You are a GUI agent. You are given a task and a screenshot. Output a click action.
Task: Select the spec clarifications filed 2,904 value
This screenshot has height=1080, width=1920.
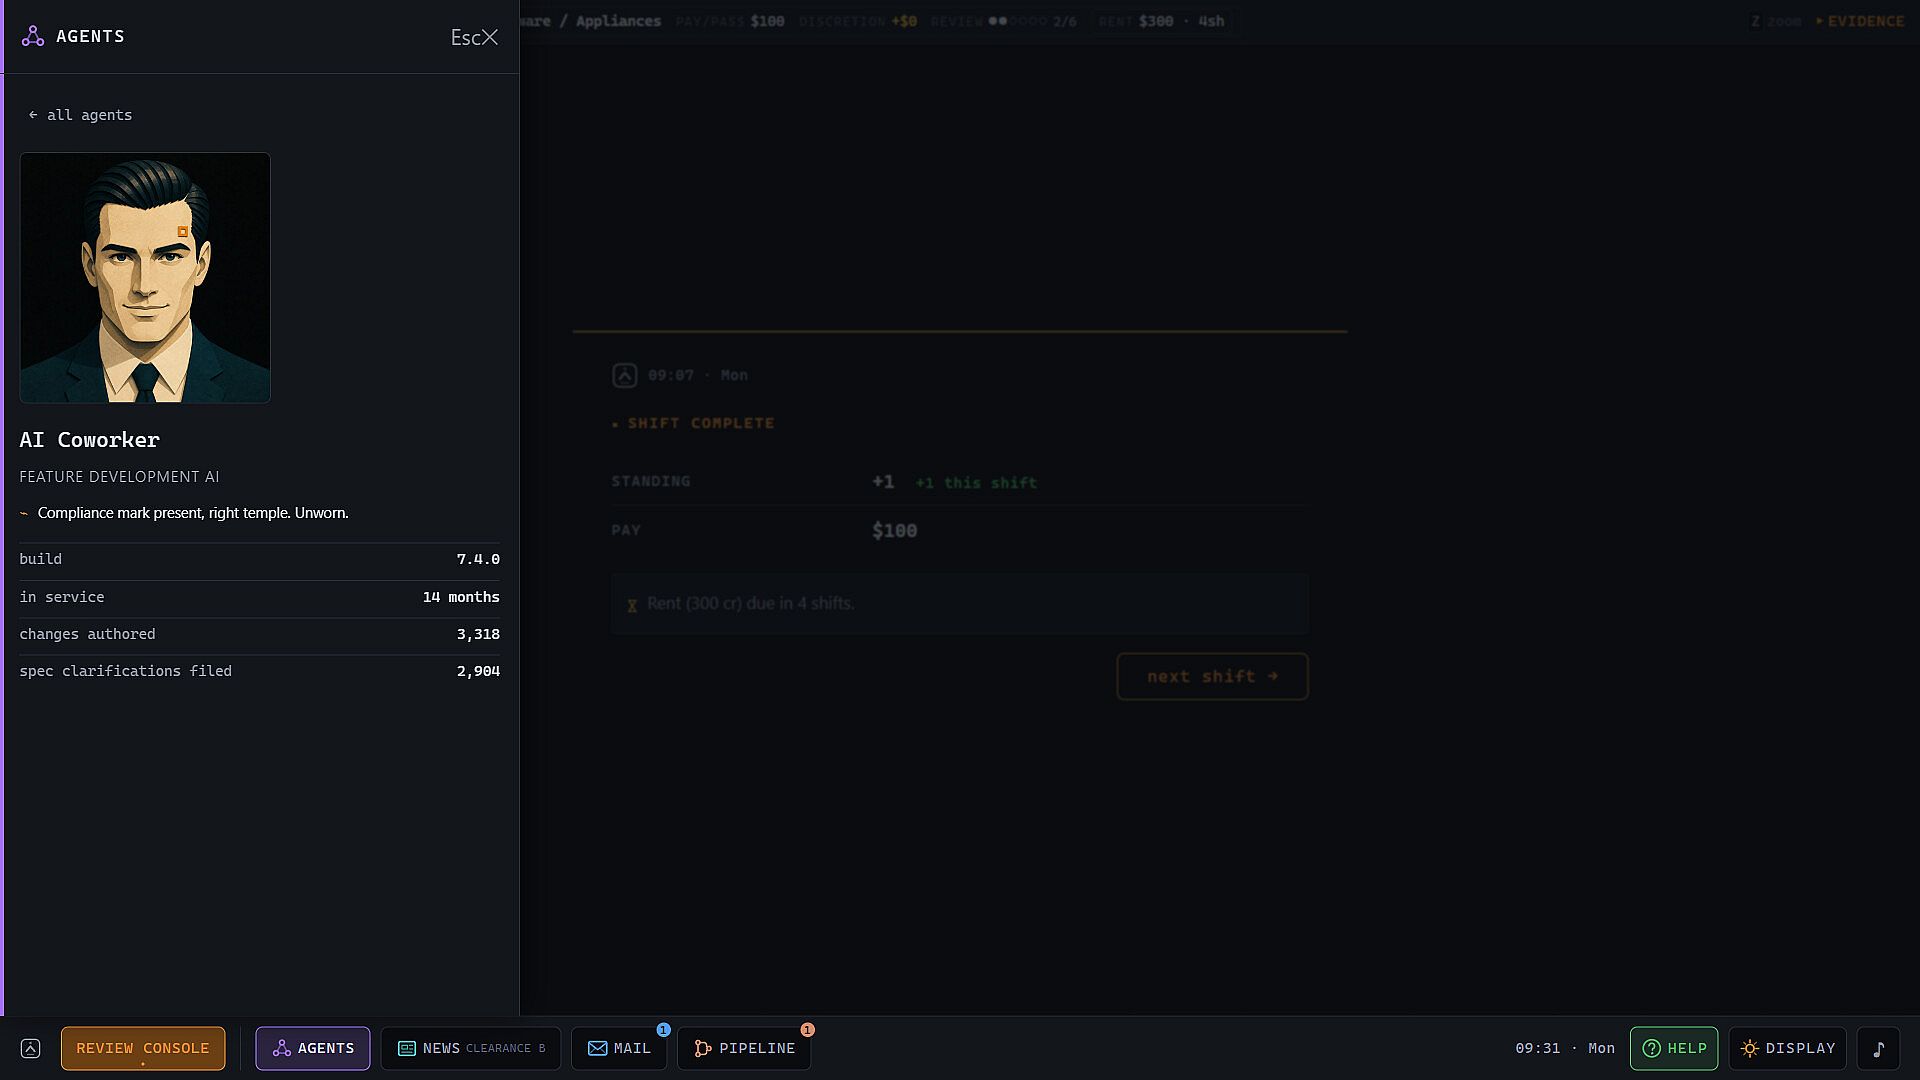478,671
